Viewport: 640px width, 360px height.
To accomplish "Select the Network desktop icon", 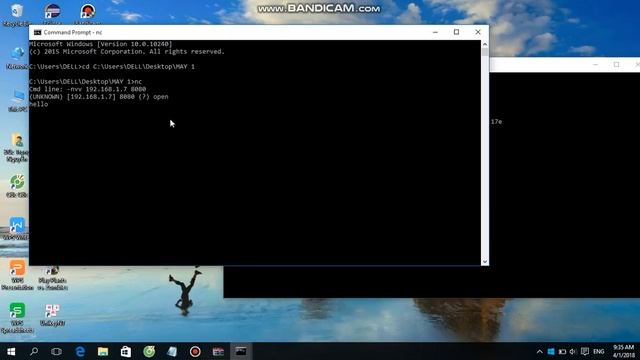I will [17, 58].
